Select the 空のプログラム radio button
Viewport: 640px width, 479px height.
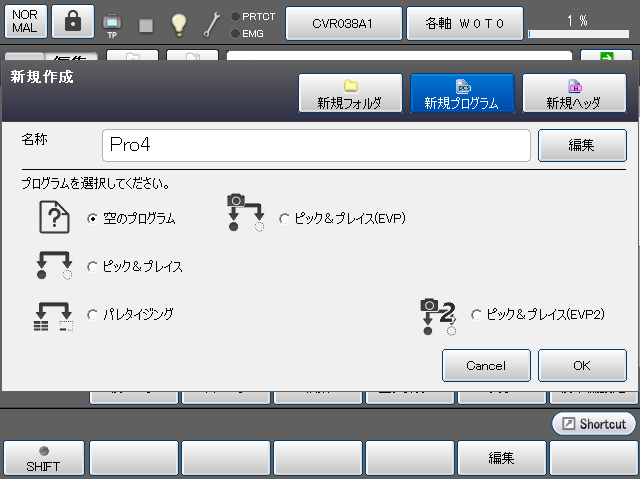[x=93, y=219]
